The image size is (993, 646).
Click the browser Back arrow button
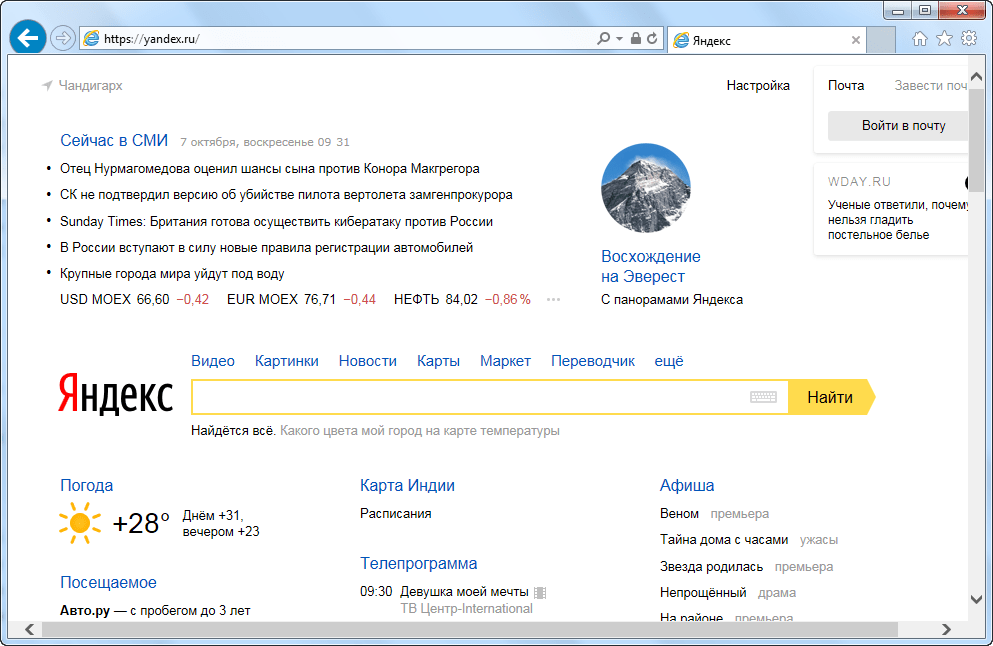coord(27,39)
